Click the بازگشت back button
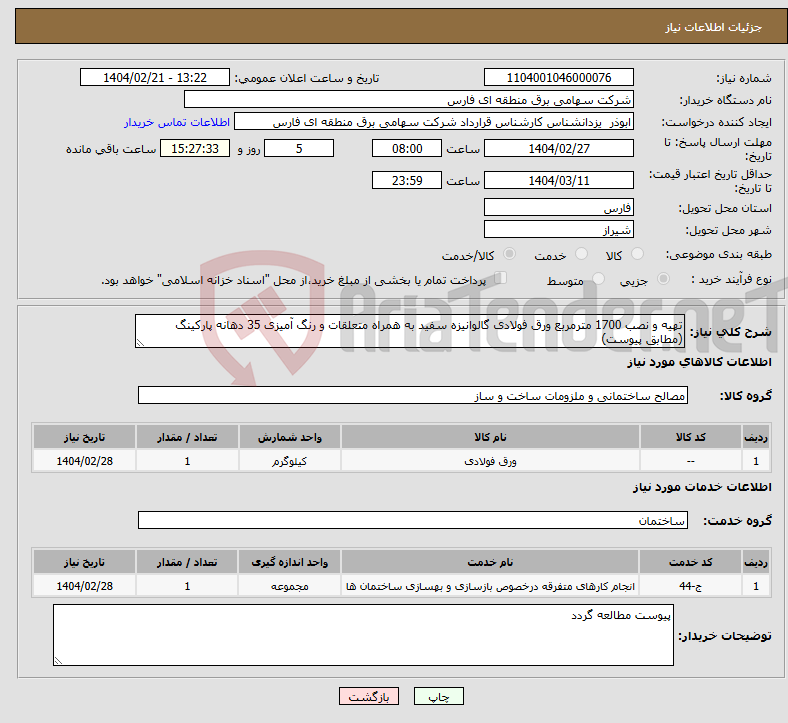The height and width of the screenshot is (723, 788). tap(369, 696)
